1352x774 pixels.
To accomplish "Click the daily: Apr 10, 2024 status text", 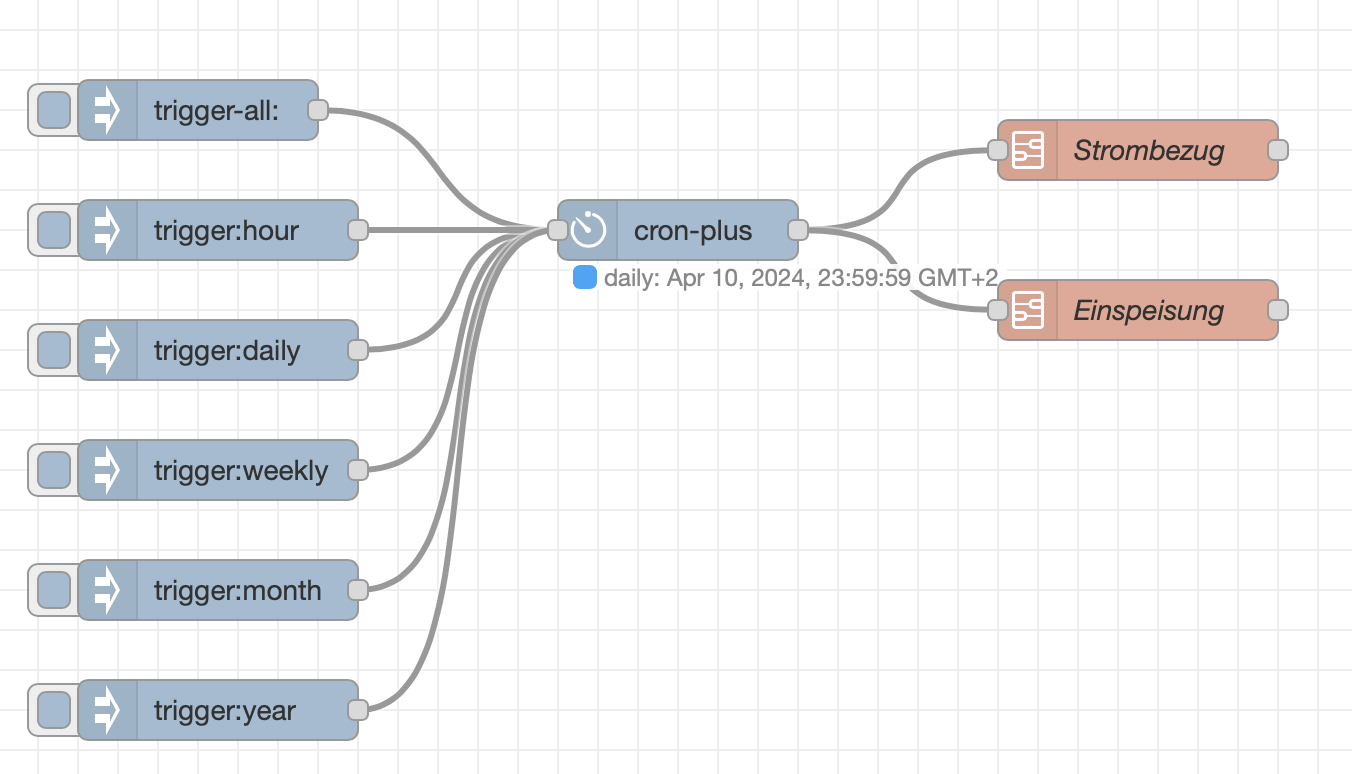I will [801, 278].
